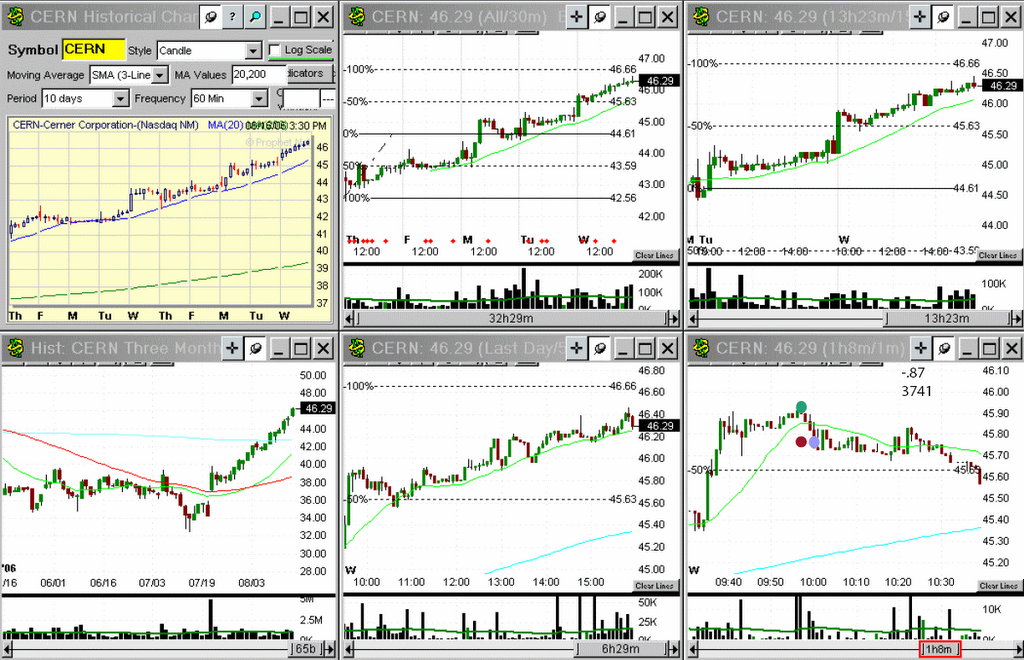Viewport: 1024px width, 660px height.
Task: Click the 46.29 price tag in Last Day chart
Action: click(x=659, y=426)
